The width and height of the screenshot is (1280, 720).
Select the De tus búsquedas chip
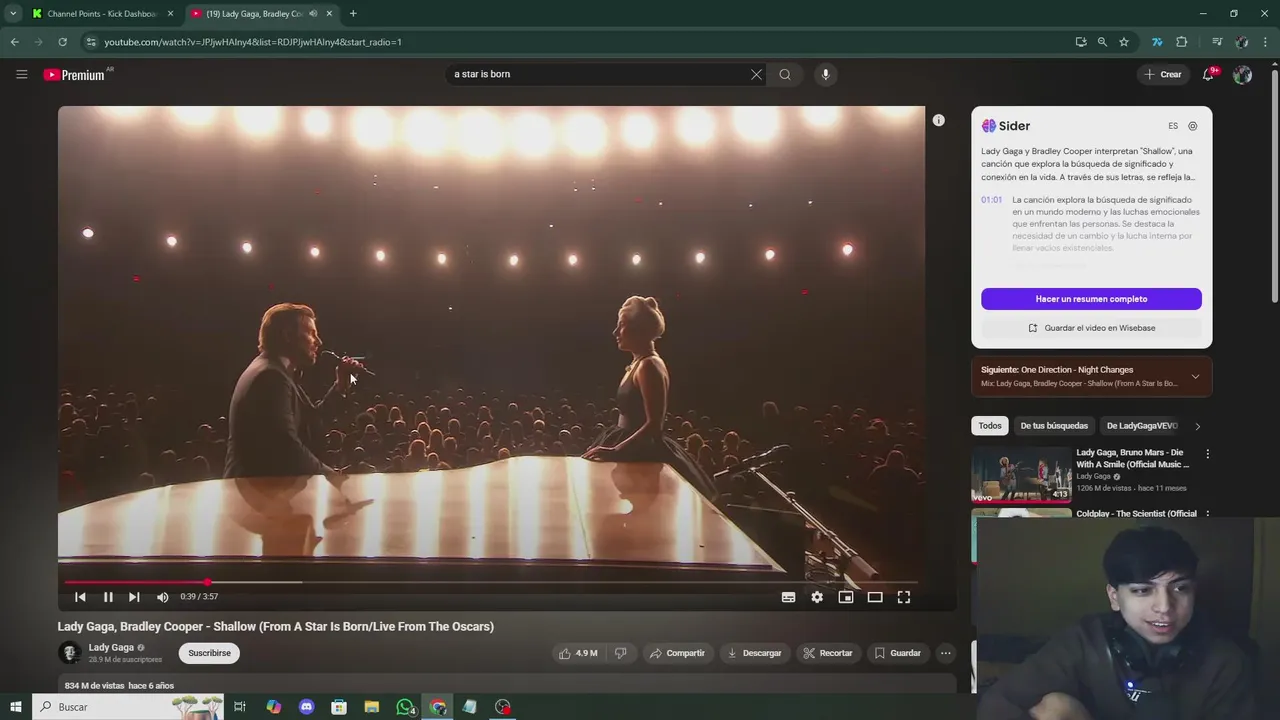coord(1054,426)
